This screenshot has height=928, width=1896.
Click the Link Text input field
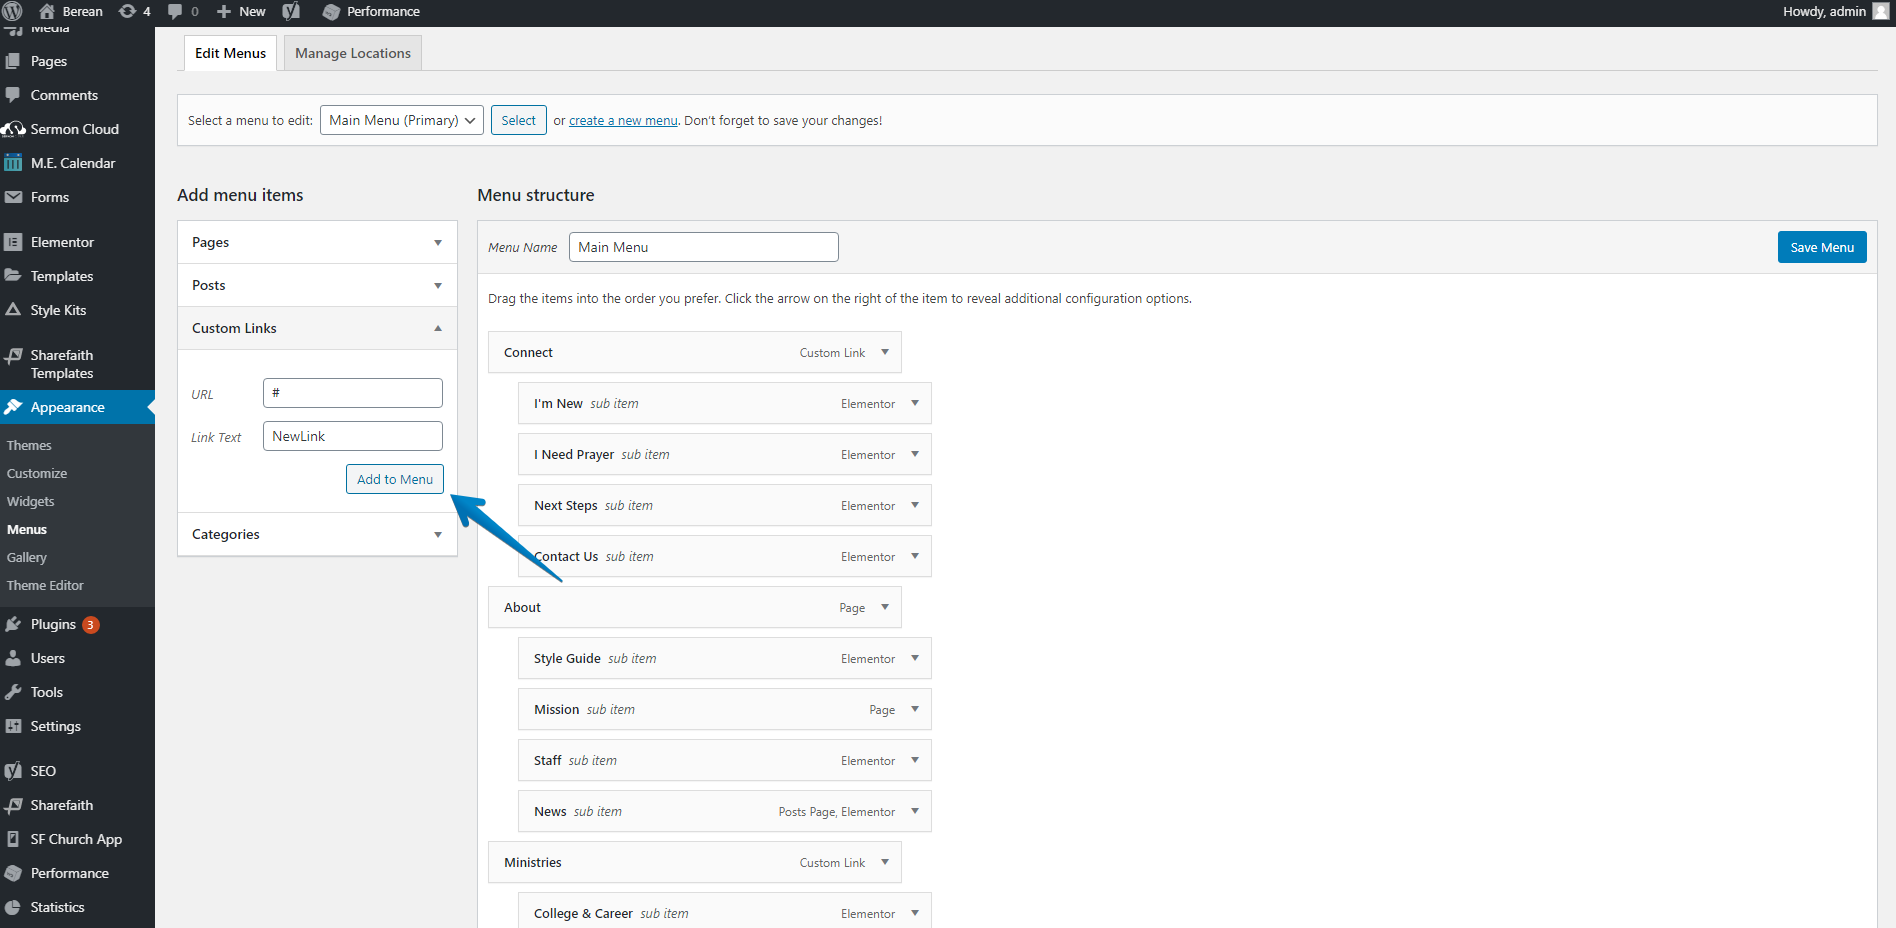[x=352, y=436]
